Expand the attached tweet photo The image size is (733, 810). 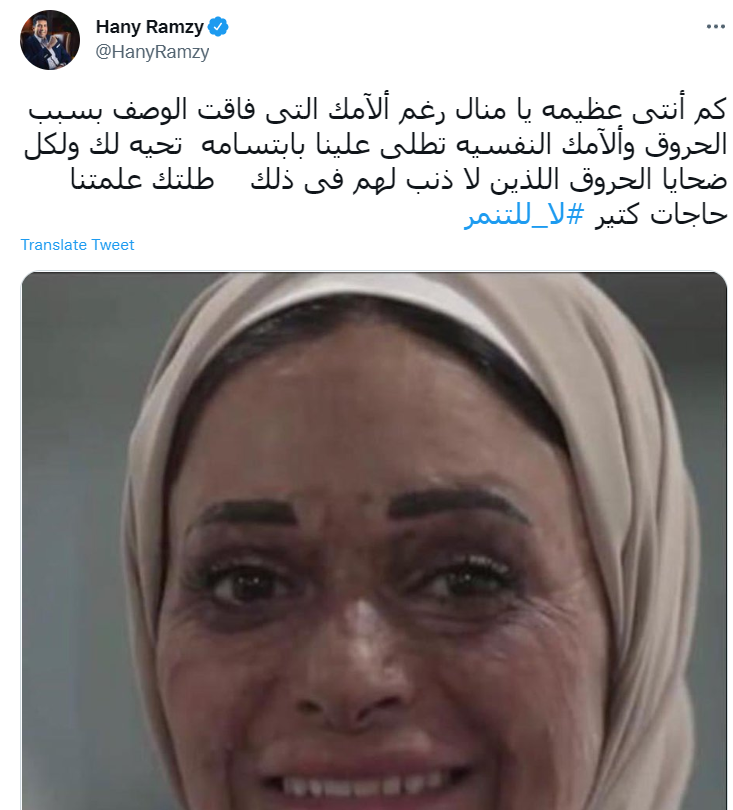point(374,540)
